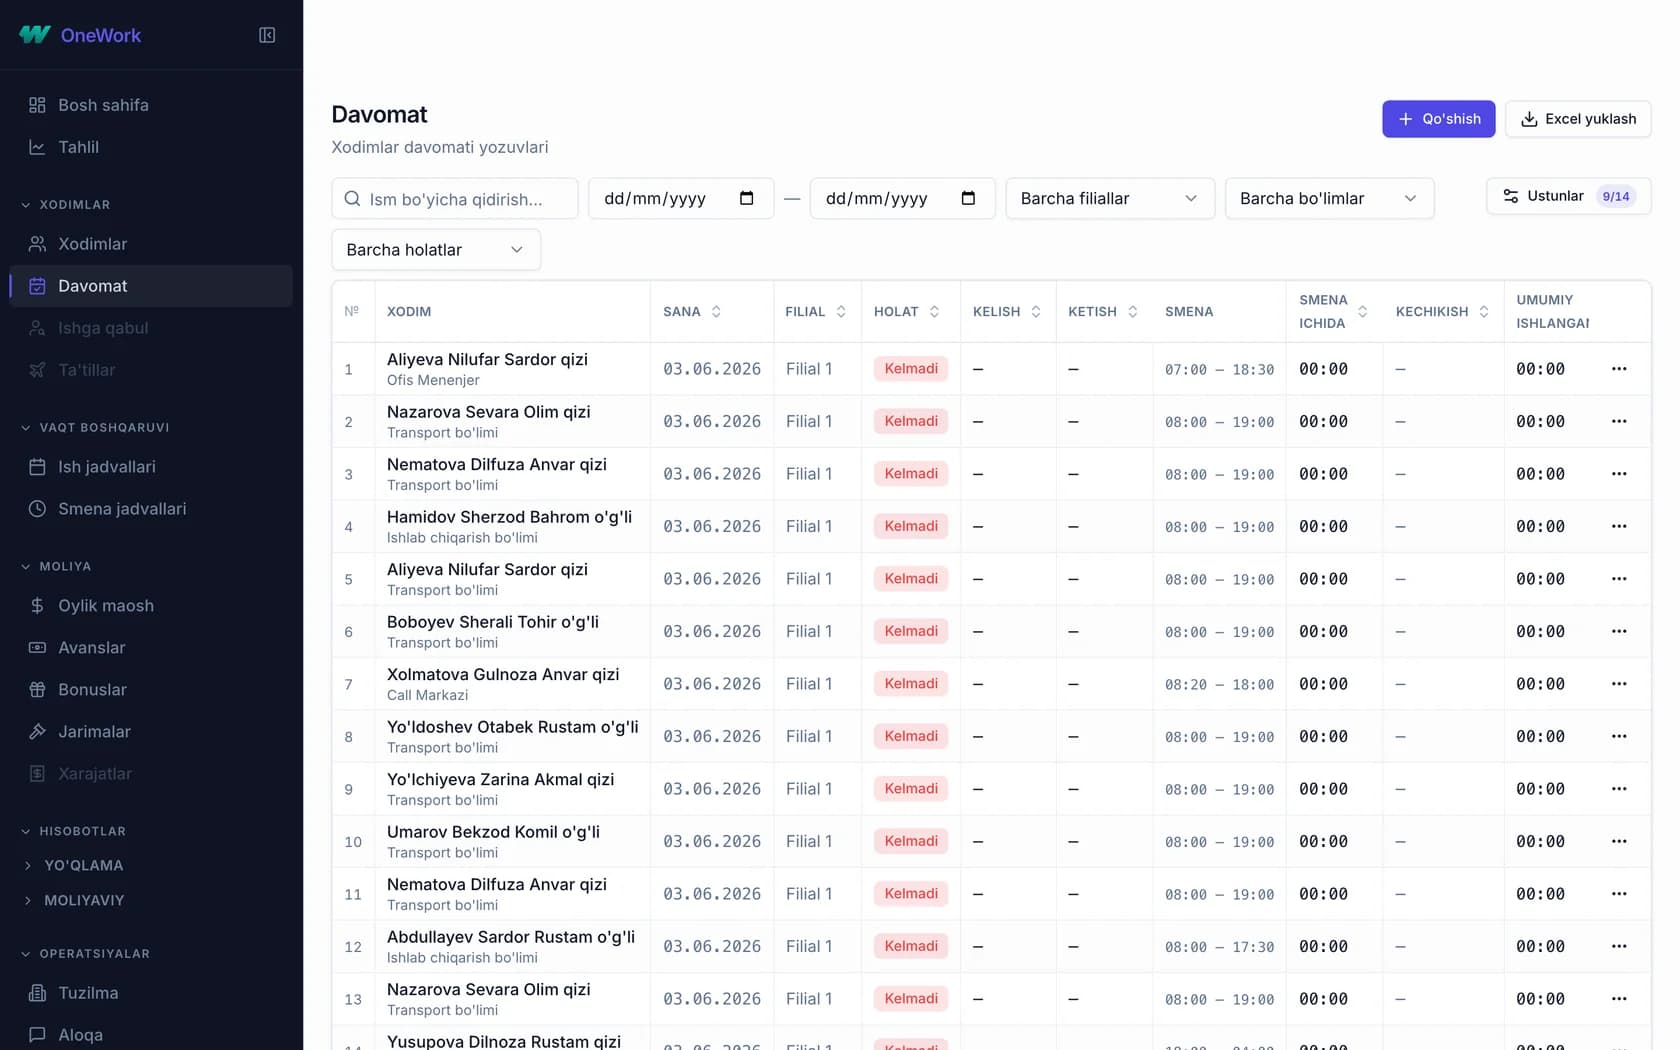
Task: Collapse the Hisobotlar section
Action: tap(73, 832)
